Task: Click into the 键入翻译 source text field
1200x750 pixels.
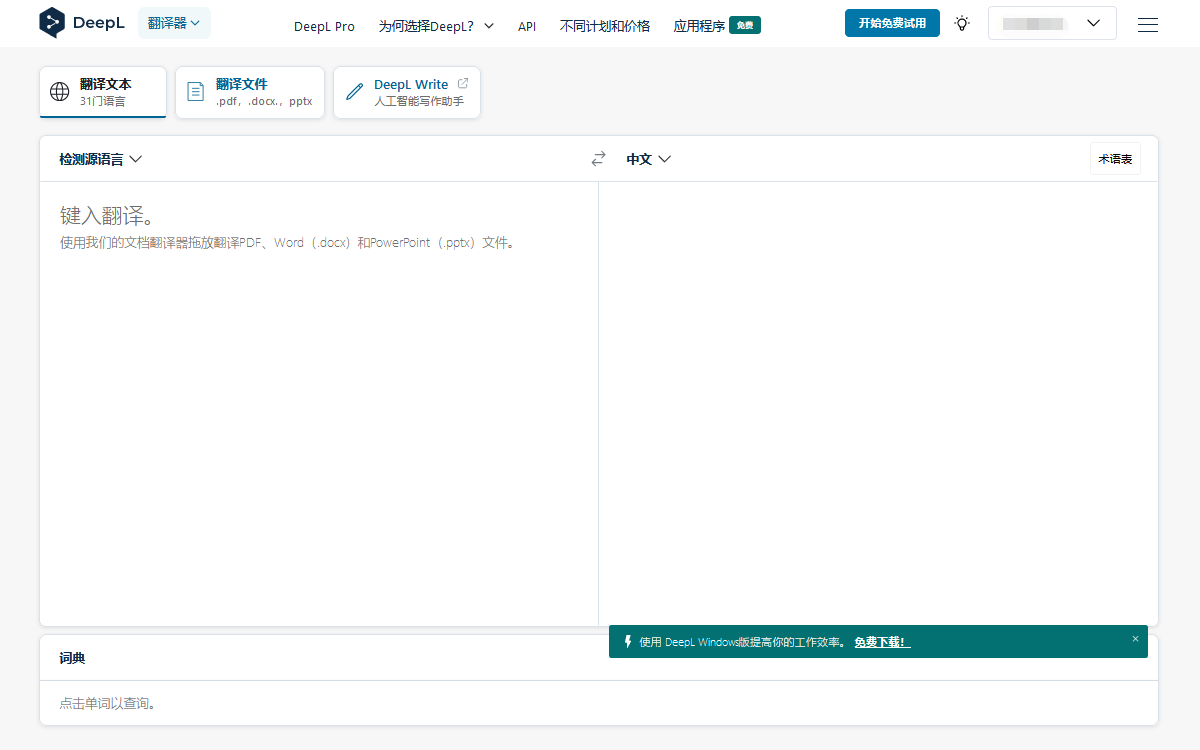Action: pyautogui.click(x=319, y=403)
